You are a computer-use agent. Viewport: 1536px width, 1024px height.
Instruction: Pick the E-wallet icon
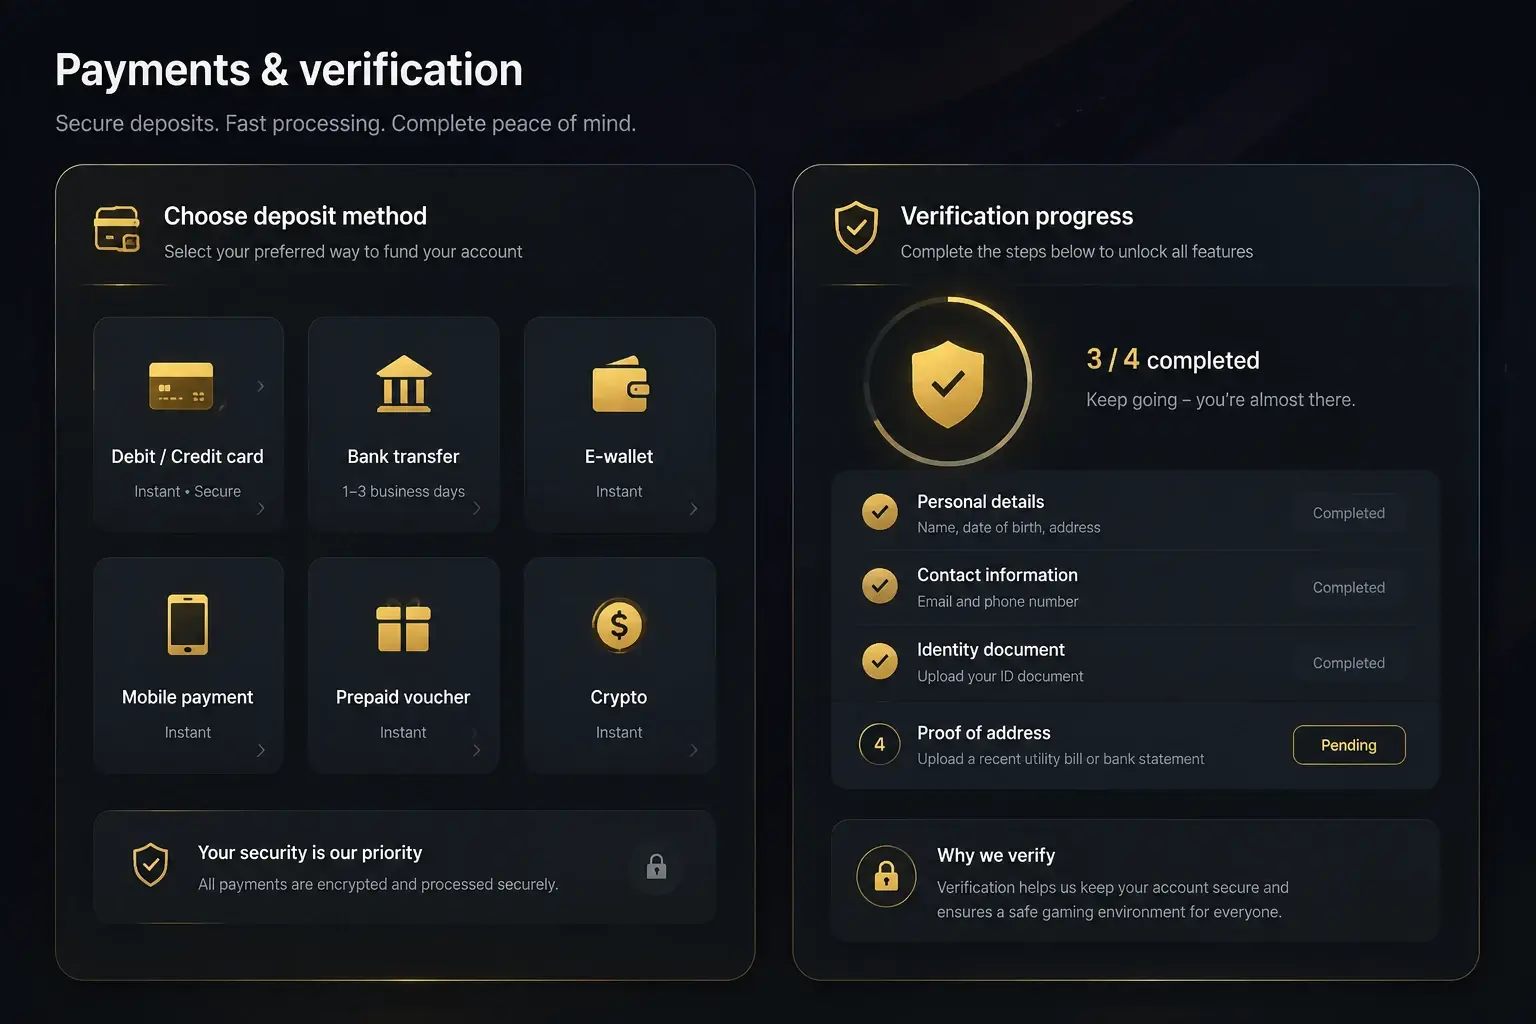[x=620, y=385]
